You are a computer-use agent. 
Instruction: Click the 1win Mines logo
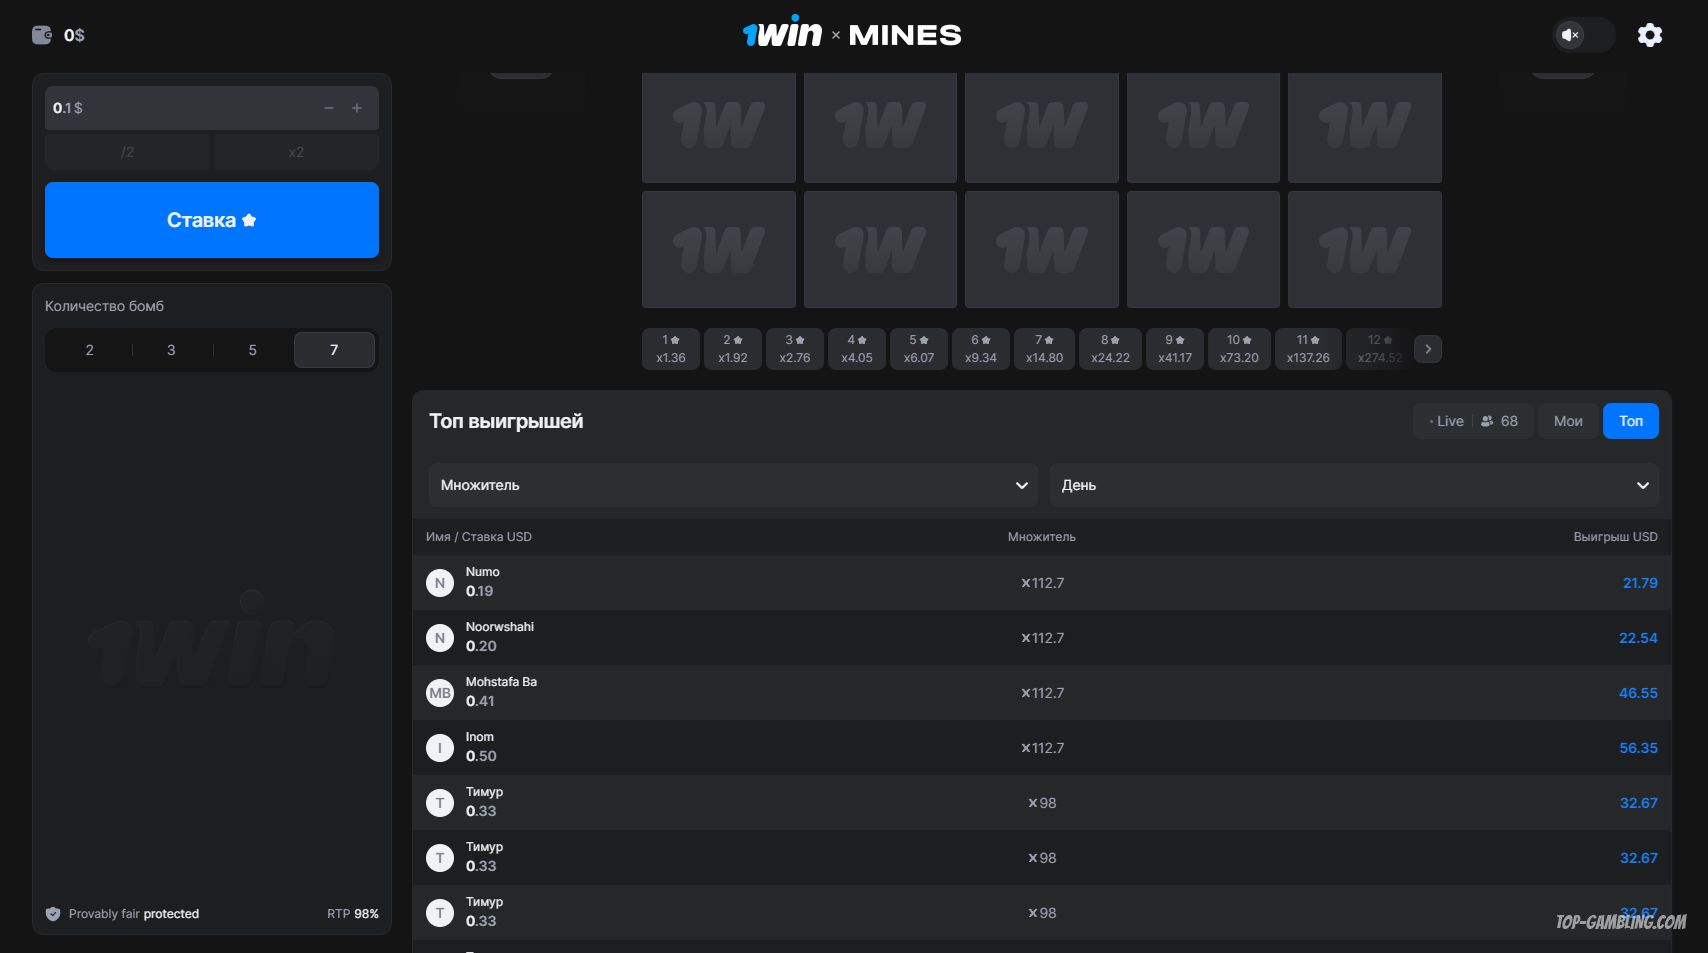tap(852, 34)
